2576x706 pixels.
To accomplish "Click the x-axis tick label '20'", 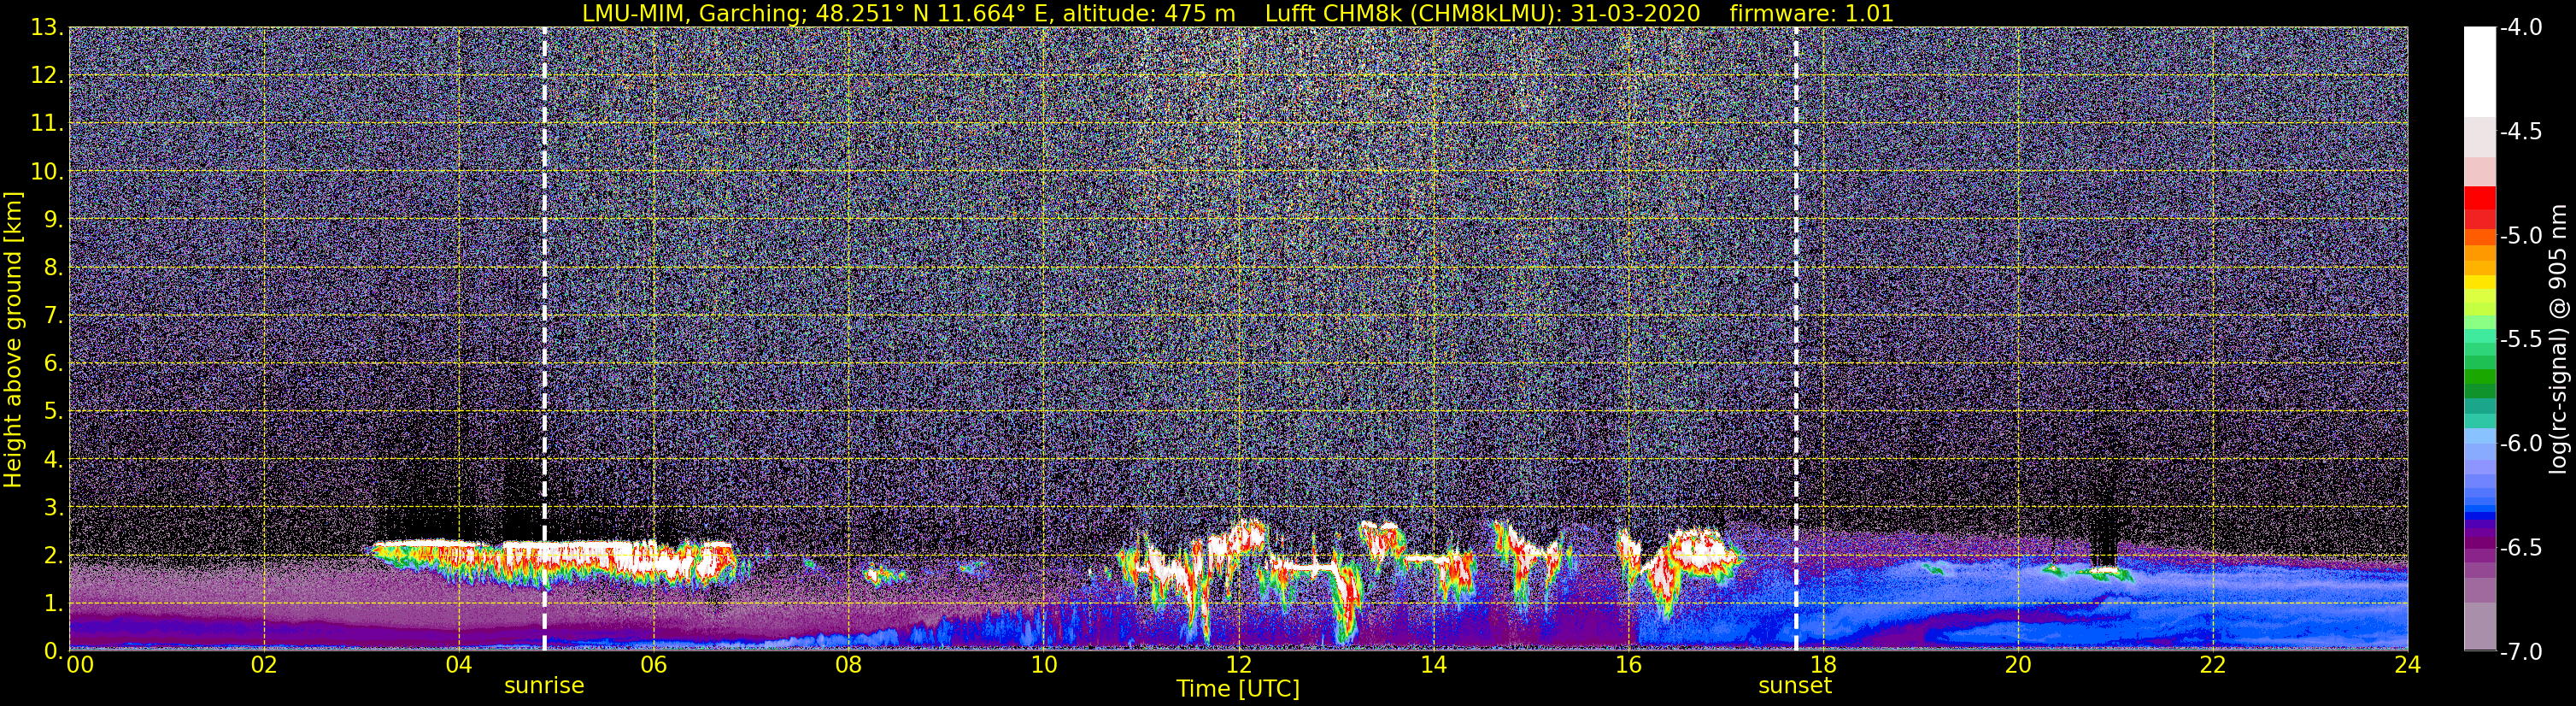I will point(2018,665).
